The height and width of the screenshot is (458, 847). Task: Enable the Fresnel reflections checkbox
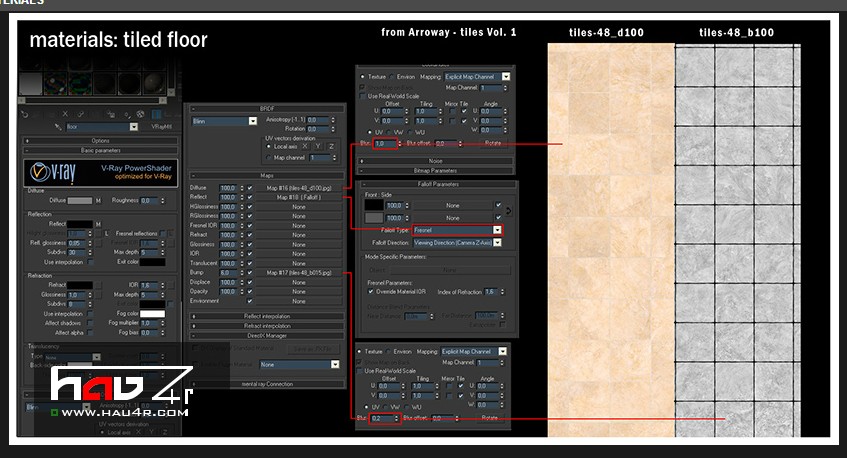point(163,233)
